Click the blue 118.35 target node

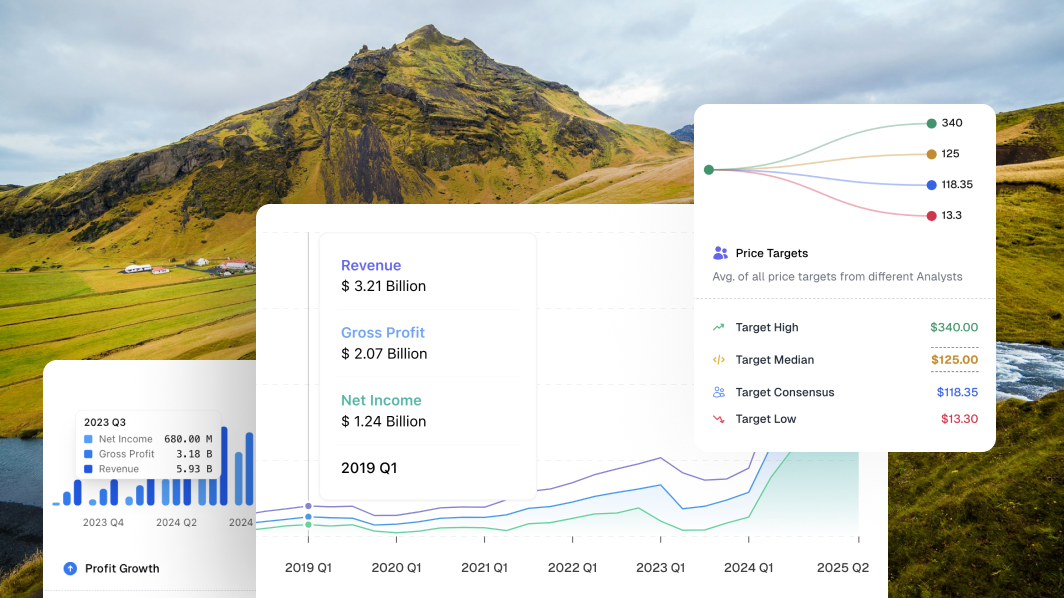tap(931, 185)
